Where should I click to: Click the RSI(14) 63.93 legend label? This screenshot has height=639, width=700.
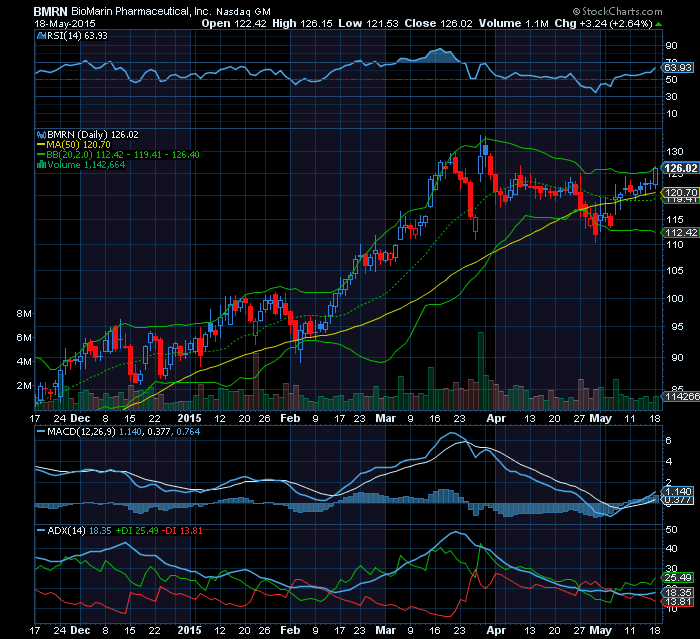point(77,36)
